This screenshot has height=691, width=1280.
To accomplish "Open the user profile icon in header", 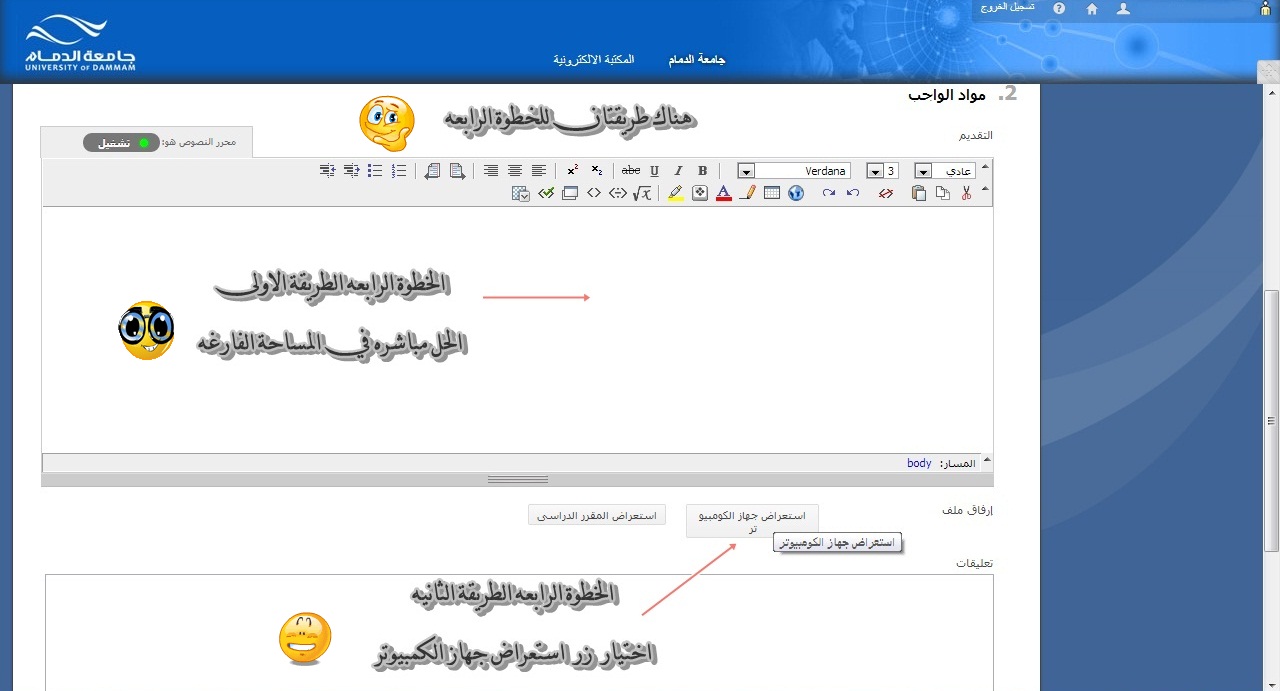I will [1123, 8].
